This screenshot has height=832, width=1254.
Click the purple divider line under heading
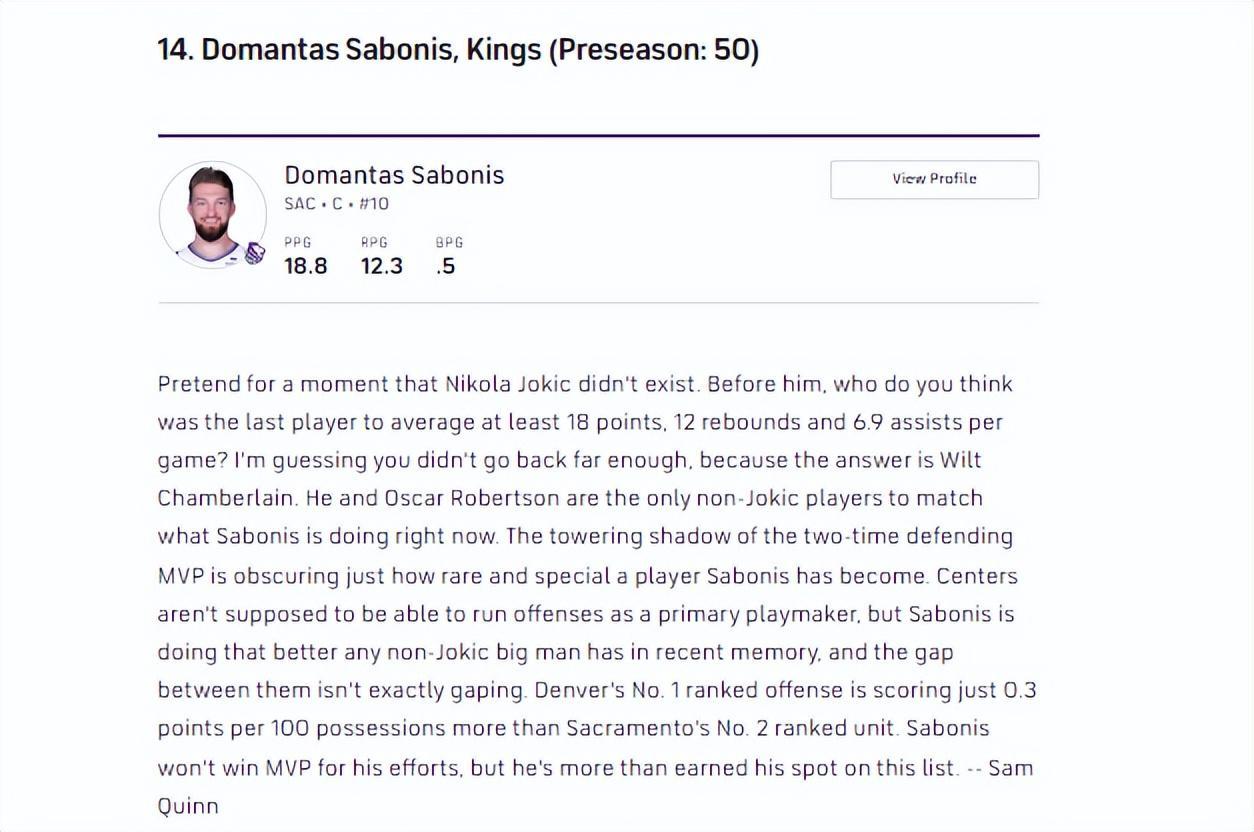(x=598, y=135)
